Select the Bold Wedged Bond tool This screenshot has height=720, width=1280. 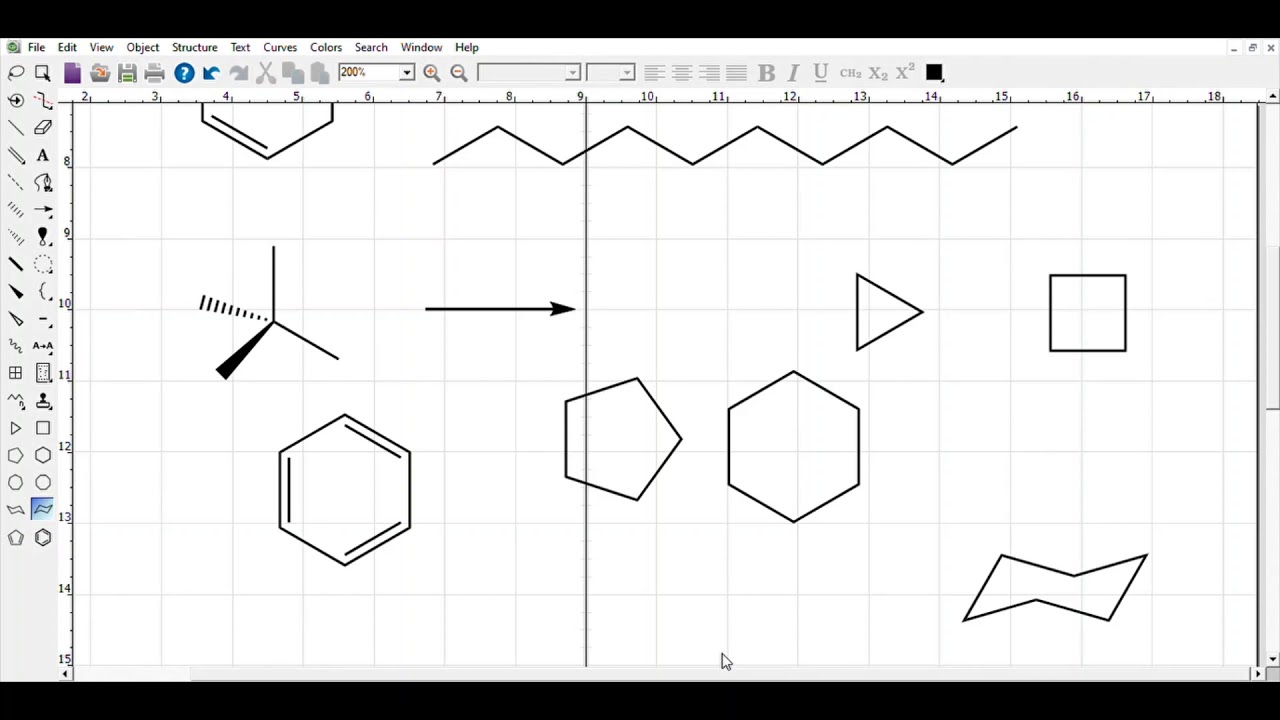pos(16,292)
